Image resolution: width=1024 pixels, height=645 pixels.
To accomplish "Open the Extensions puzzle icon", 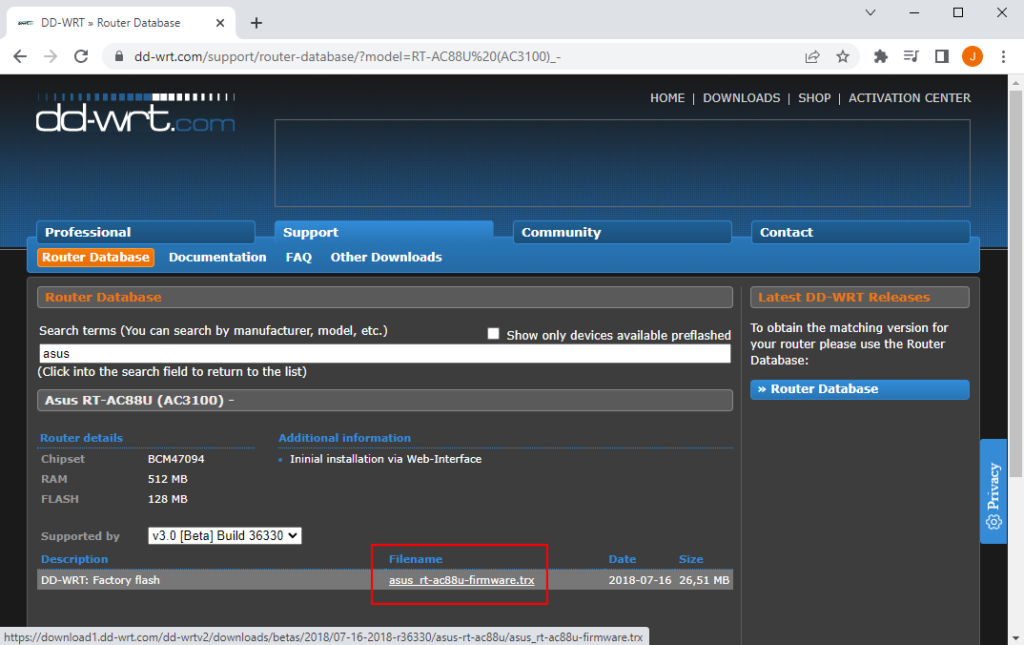I will (x=880, y=57).
